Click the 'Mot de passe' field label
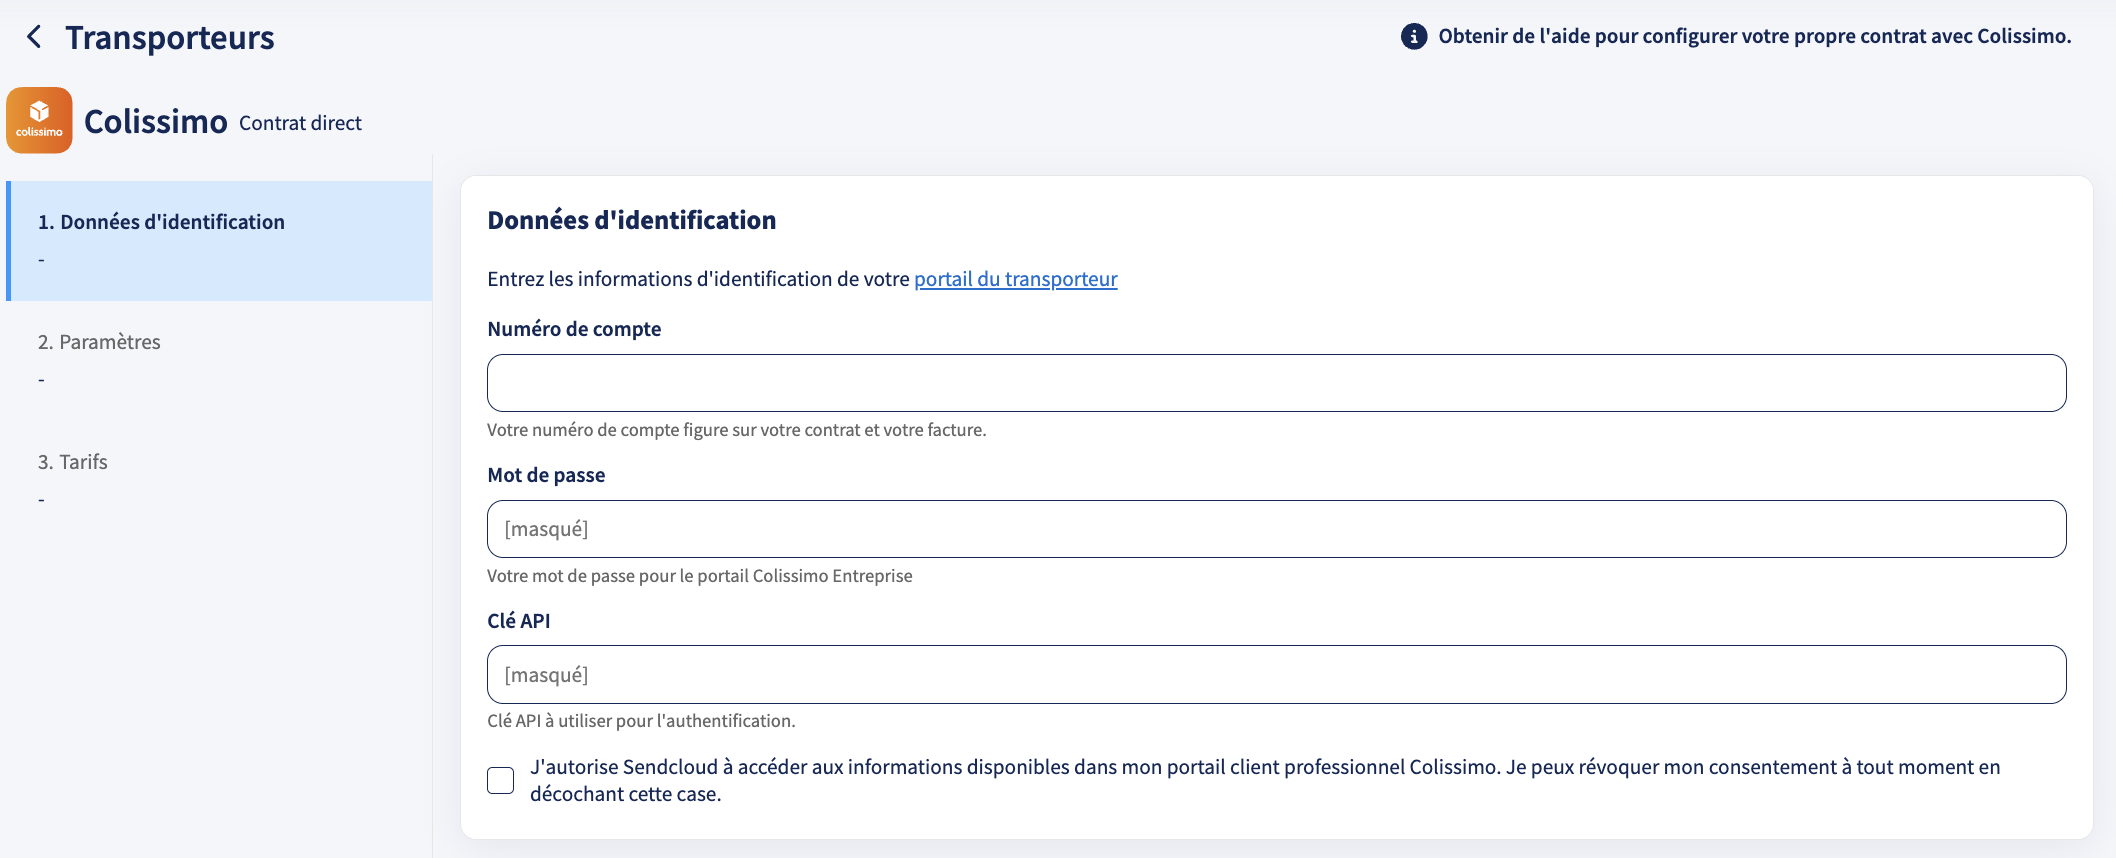 546,475
